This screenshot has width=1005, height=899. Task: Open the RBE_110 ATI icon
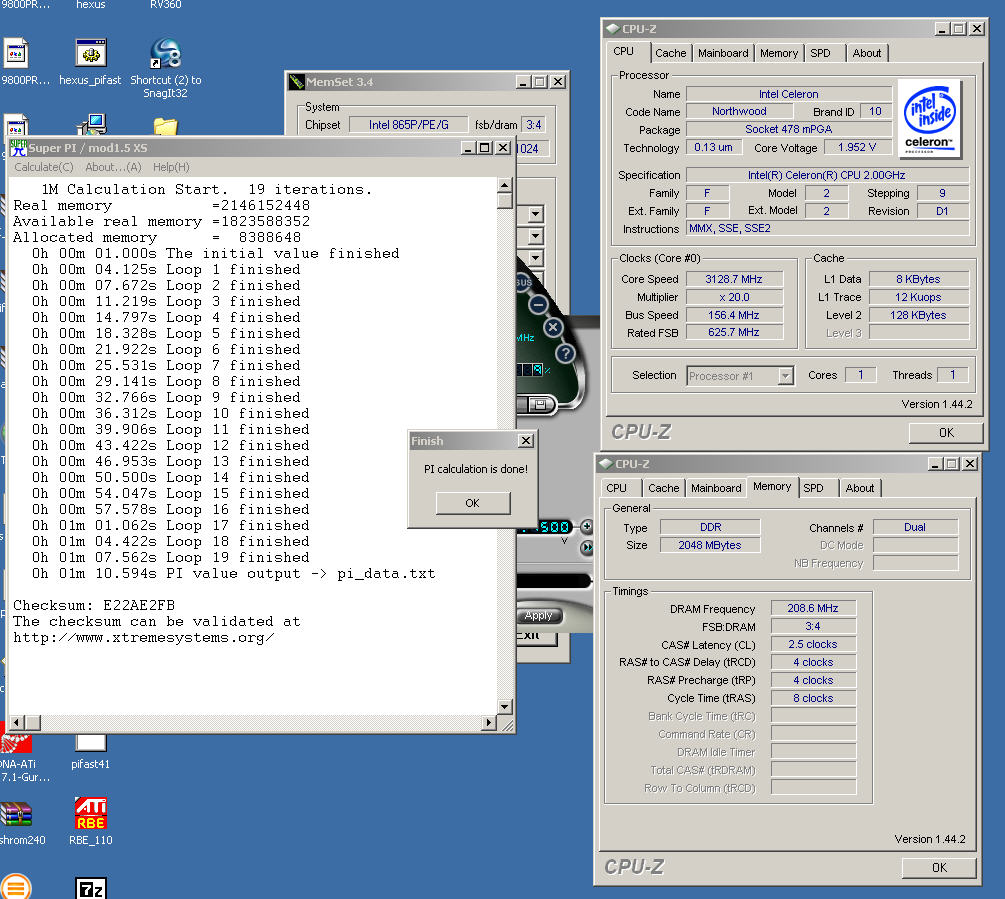point(90,813)
